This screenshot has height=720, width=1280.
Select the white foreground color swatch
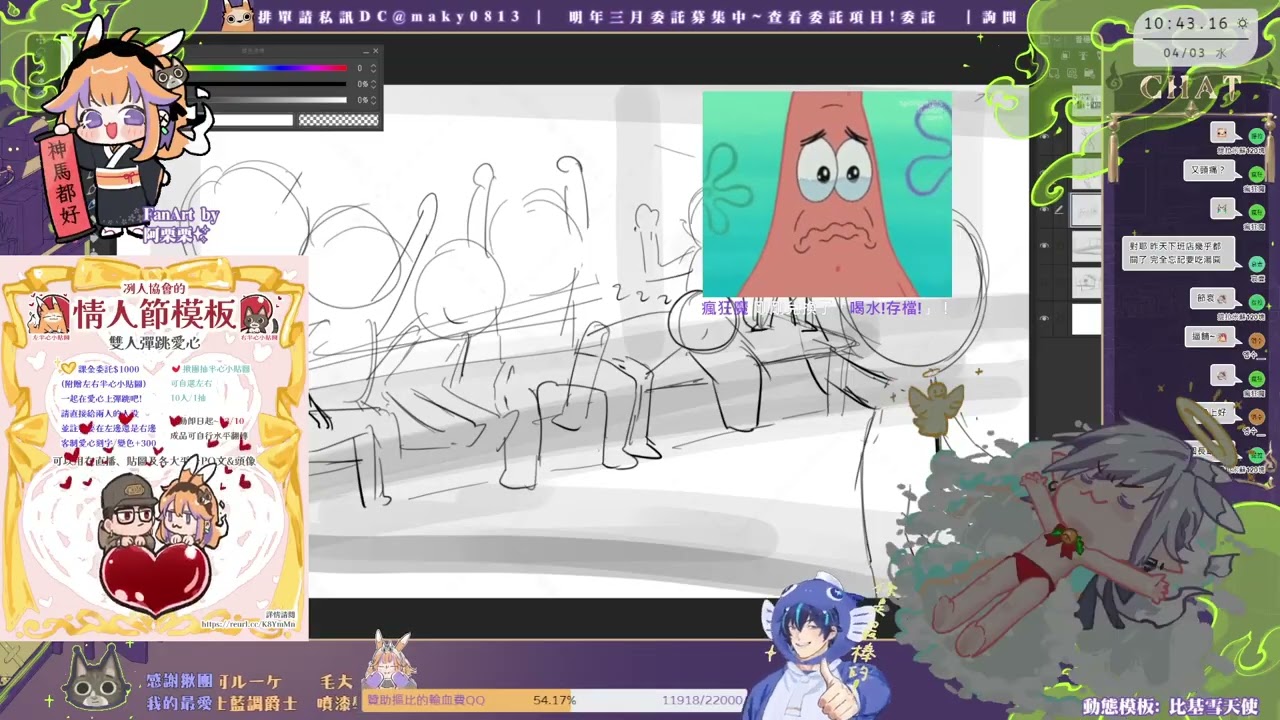click(252, 120)
